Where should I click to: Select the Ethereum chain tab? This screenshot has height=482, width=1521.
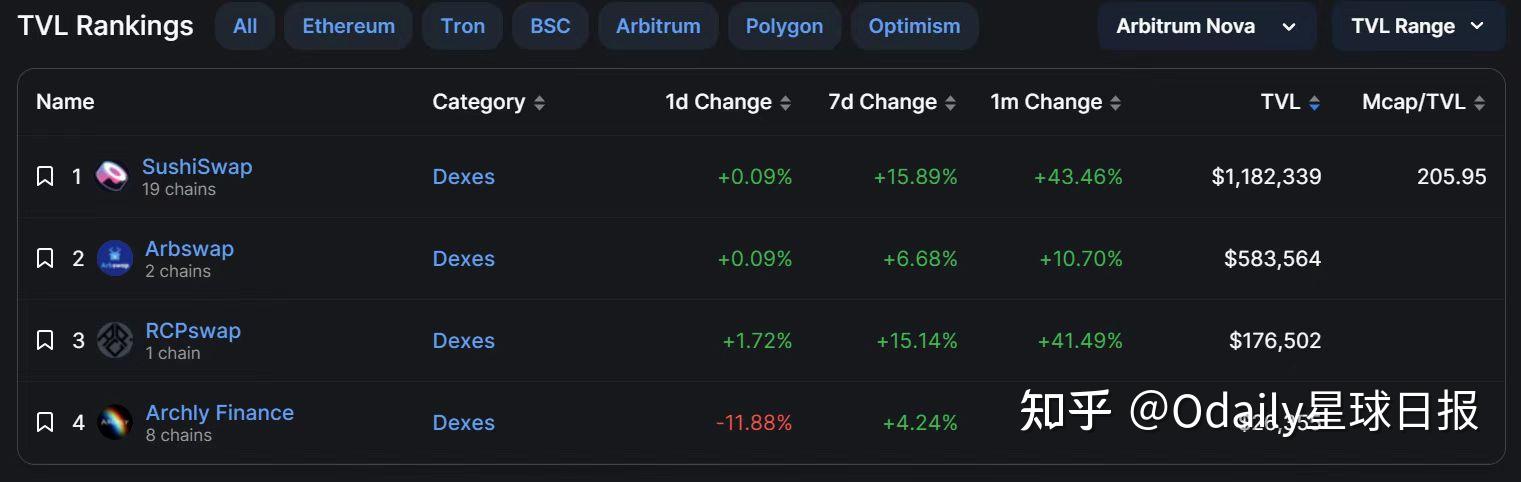[348, 27]
